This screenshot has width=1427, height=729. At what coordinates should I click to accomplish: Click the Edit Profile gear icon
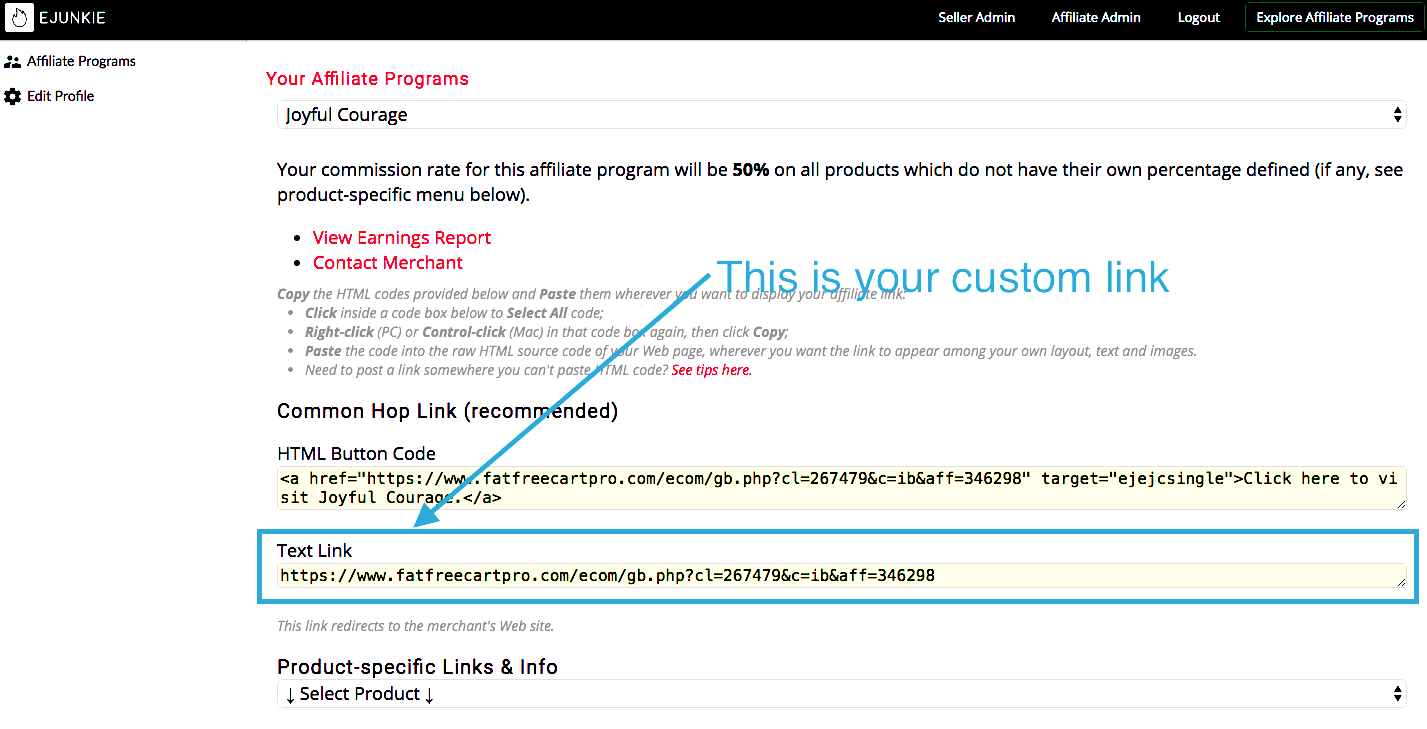tap(13, 96)
